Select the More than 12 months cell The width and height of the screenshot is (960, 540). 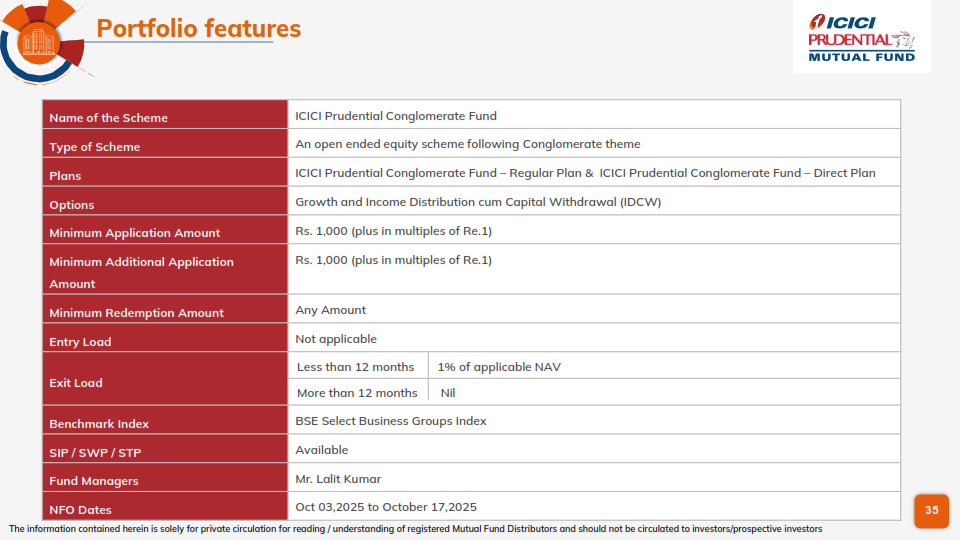[357, 393]
